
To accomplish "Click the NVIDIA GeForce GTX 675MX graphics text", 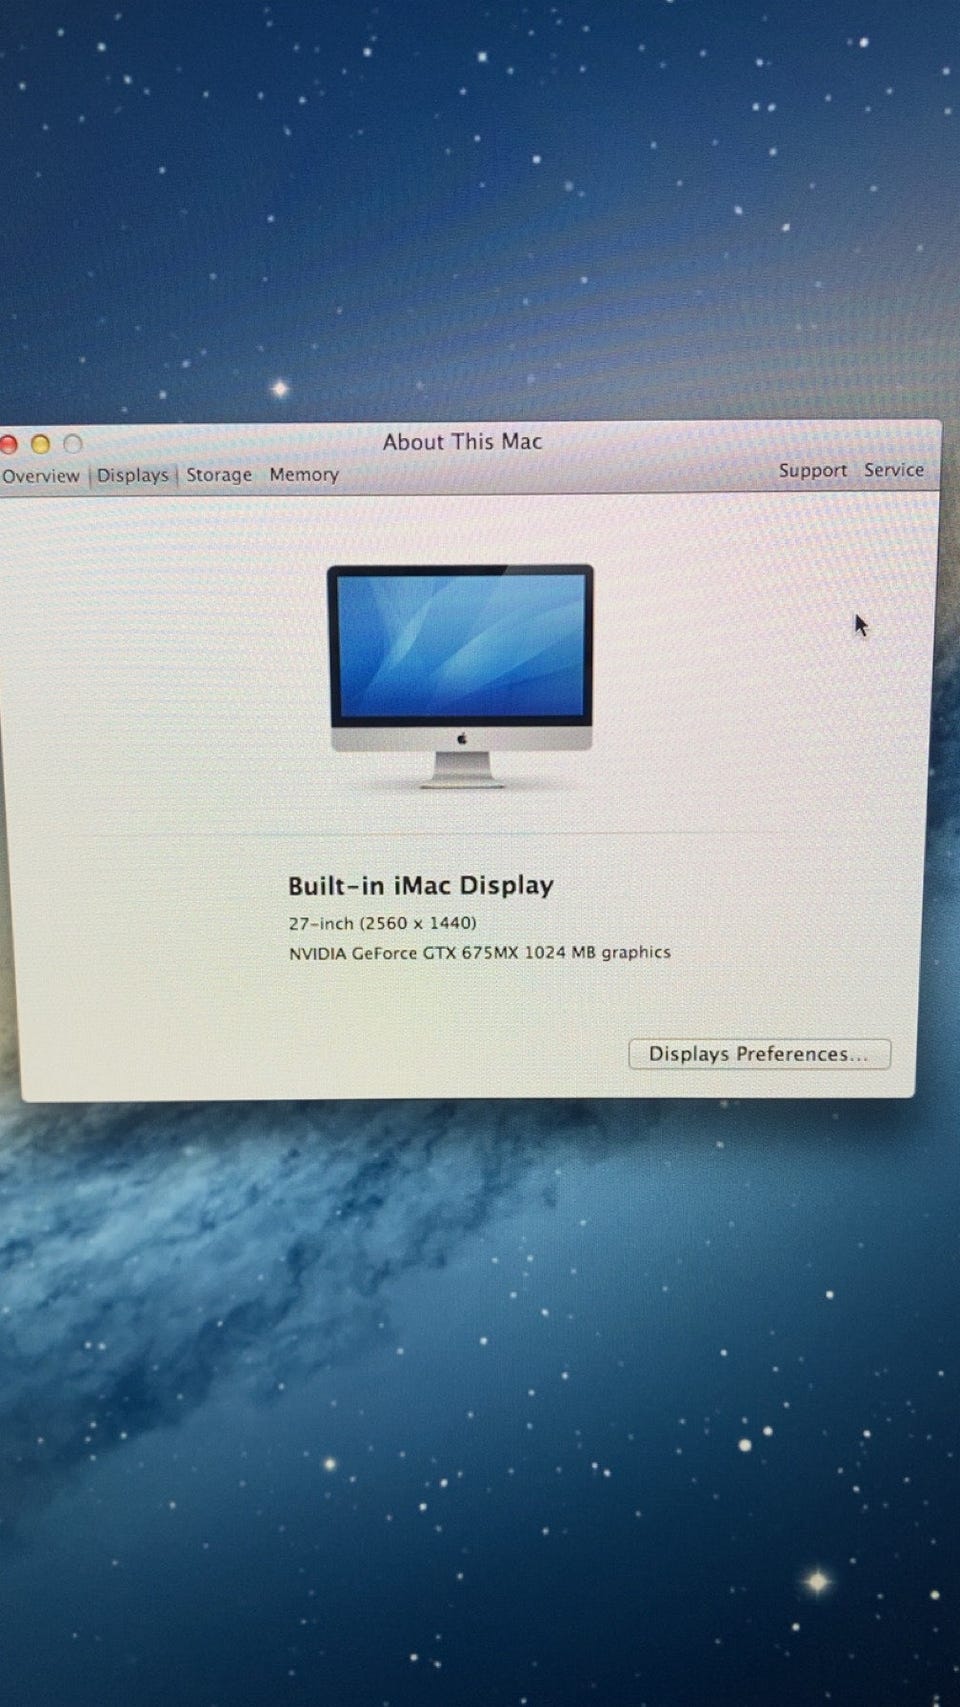I will [480, 953].
